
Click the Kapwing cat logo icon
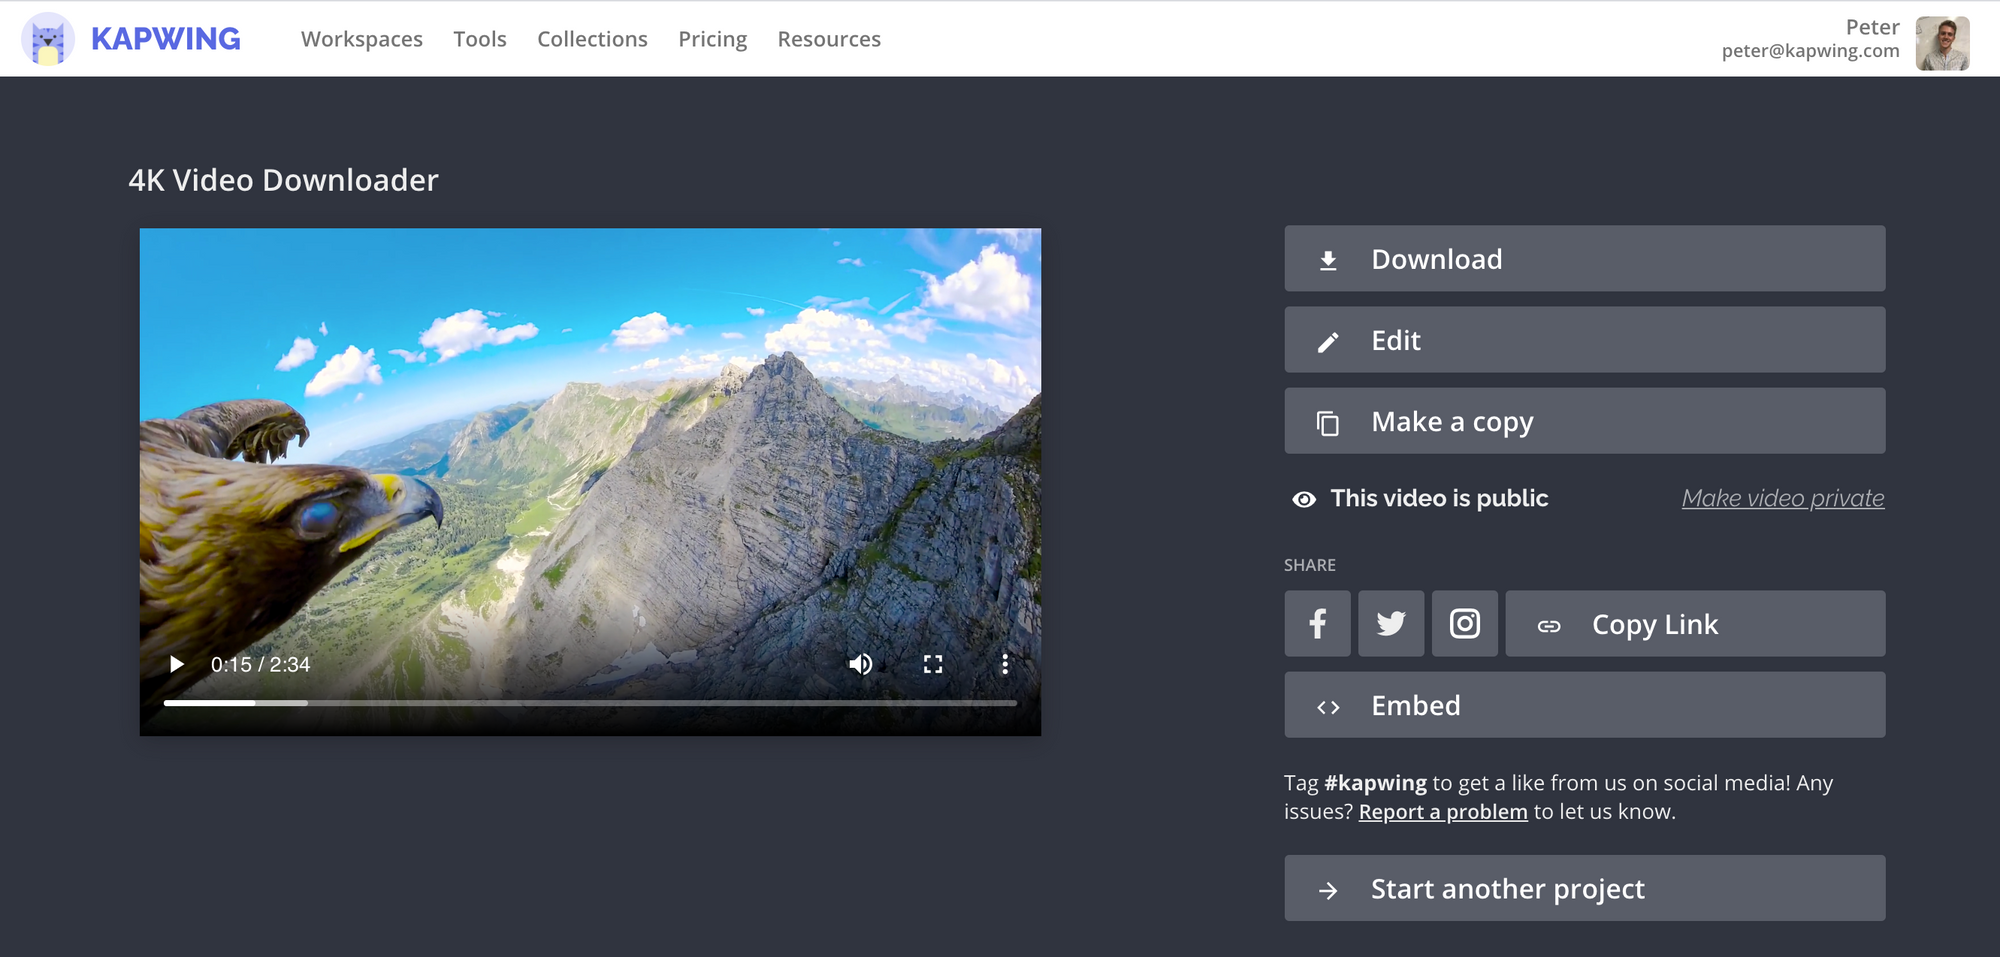point(48,40)
